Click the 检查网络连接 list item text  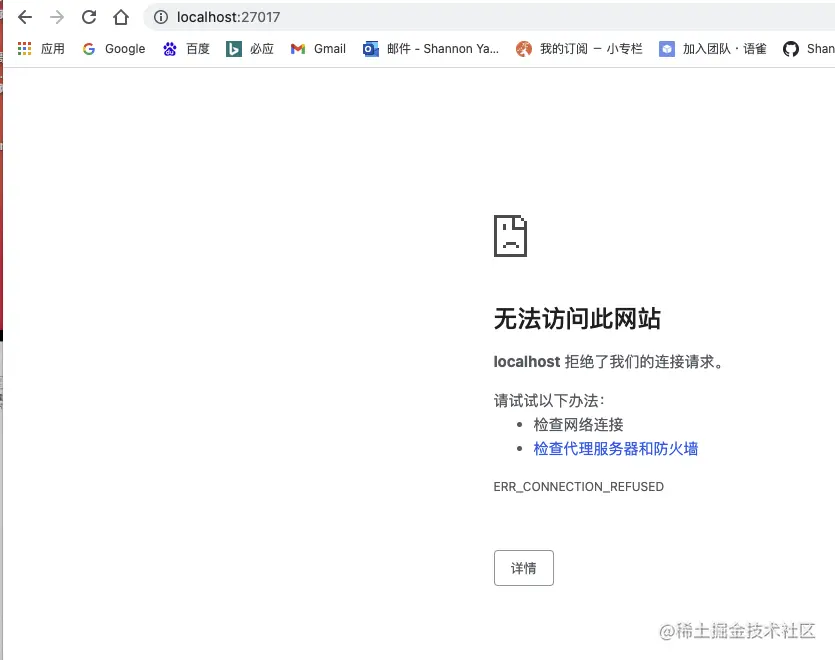[578, 424]
